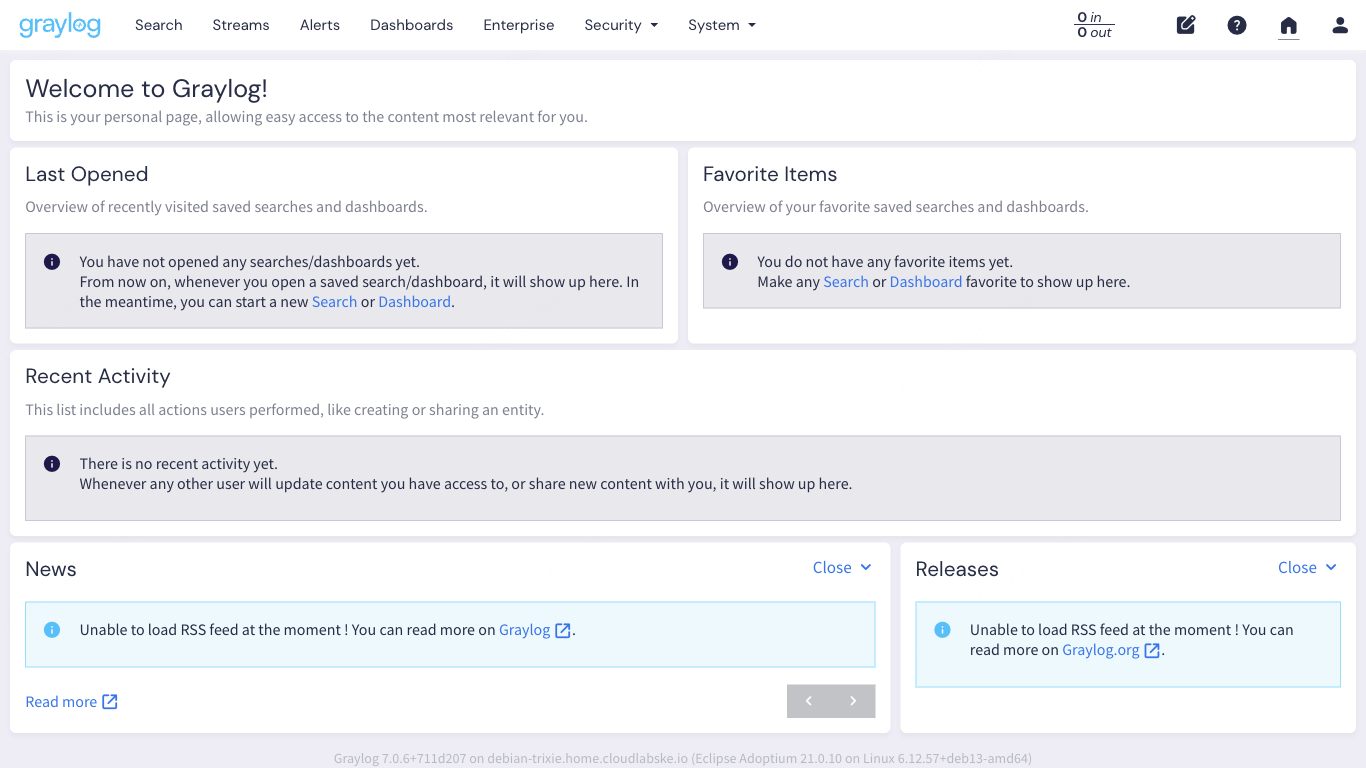Click the Welcome to Graylog! heading
1366x768 pixels.
[x=146, y=88]
